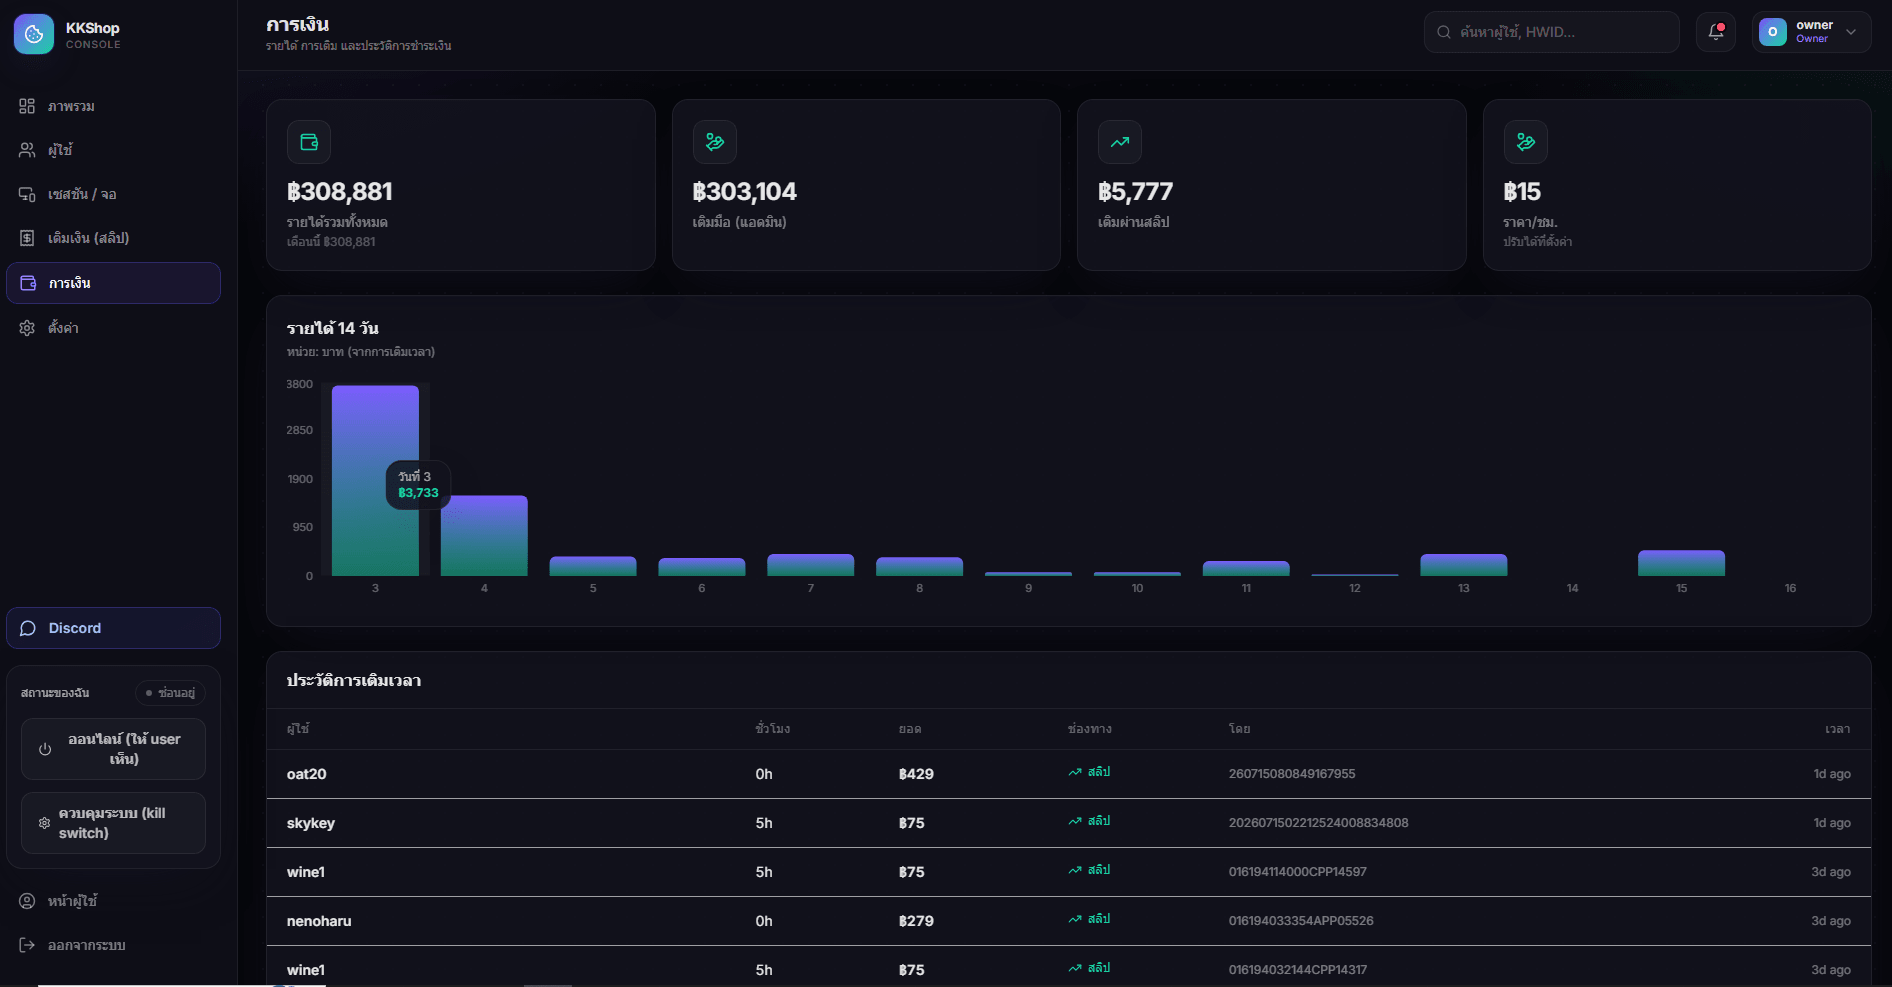This screenshot has height=987, width=1892.
Task: Focus the user/HWID search field
Action: (1551, 32)
